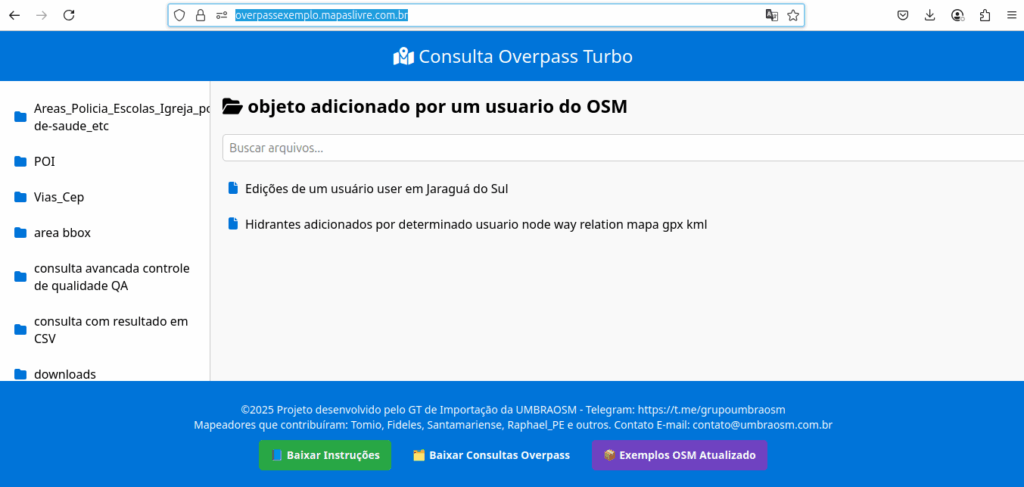Click the map logo in header
The width and height of the screenshot is (1024, 487).
403,57
